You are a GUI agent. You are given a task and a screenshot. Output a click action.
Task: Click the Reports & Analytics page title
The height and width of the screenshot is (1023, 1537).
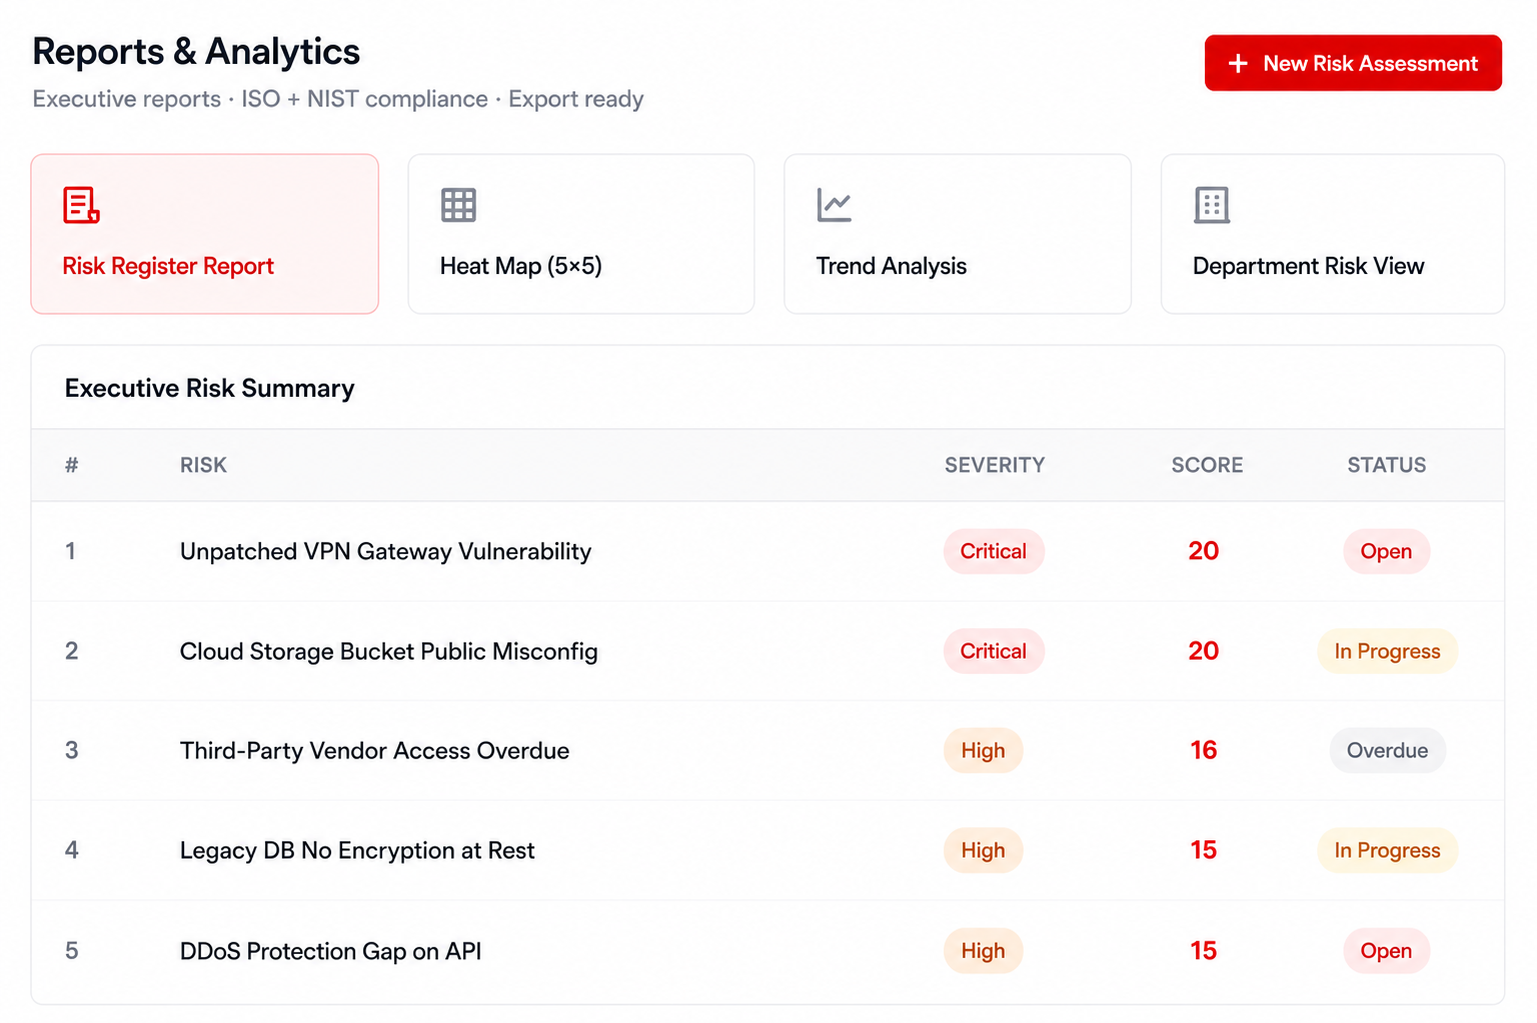coord(196,52)
